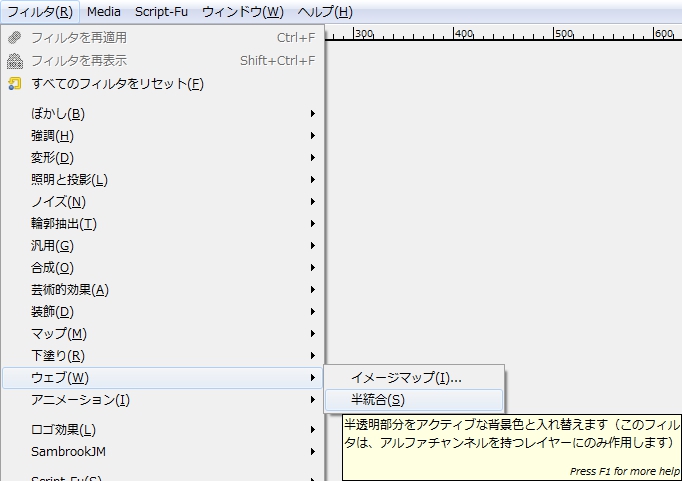Open the 汎用(G) submenu

point(163,246)
